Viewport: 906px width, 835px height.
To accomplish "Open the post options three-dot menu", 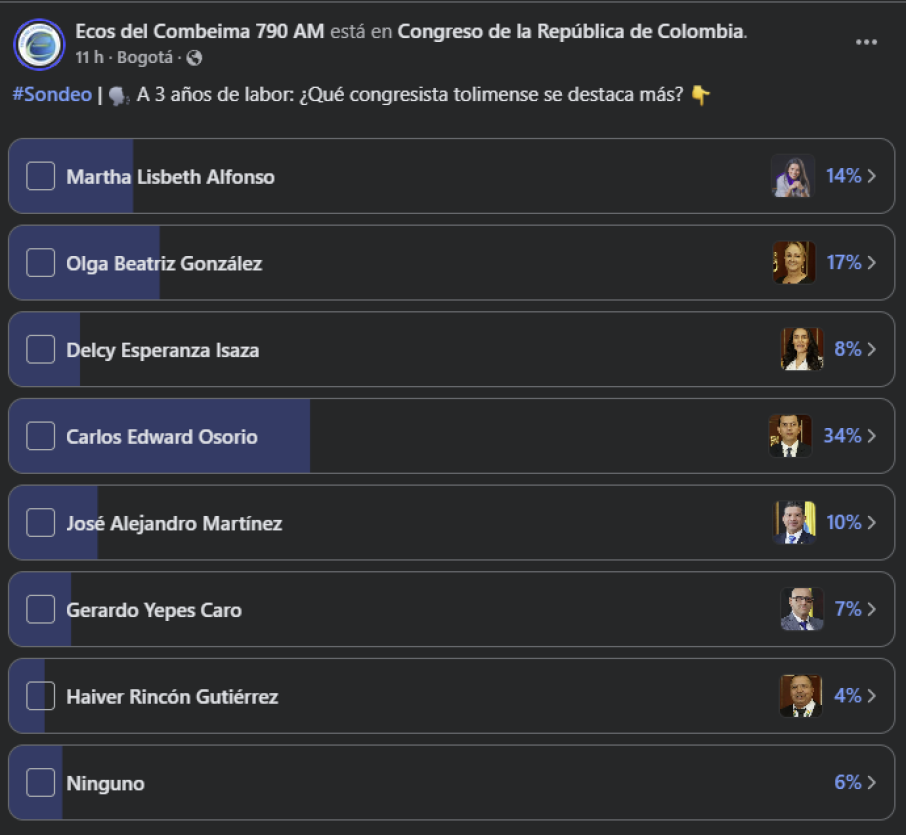I will (x=867, y=43).
